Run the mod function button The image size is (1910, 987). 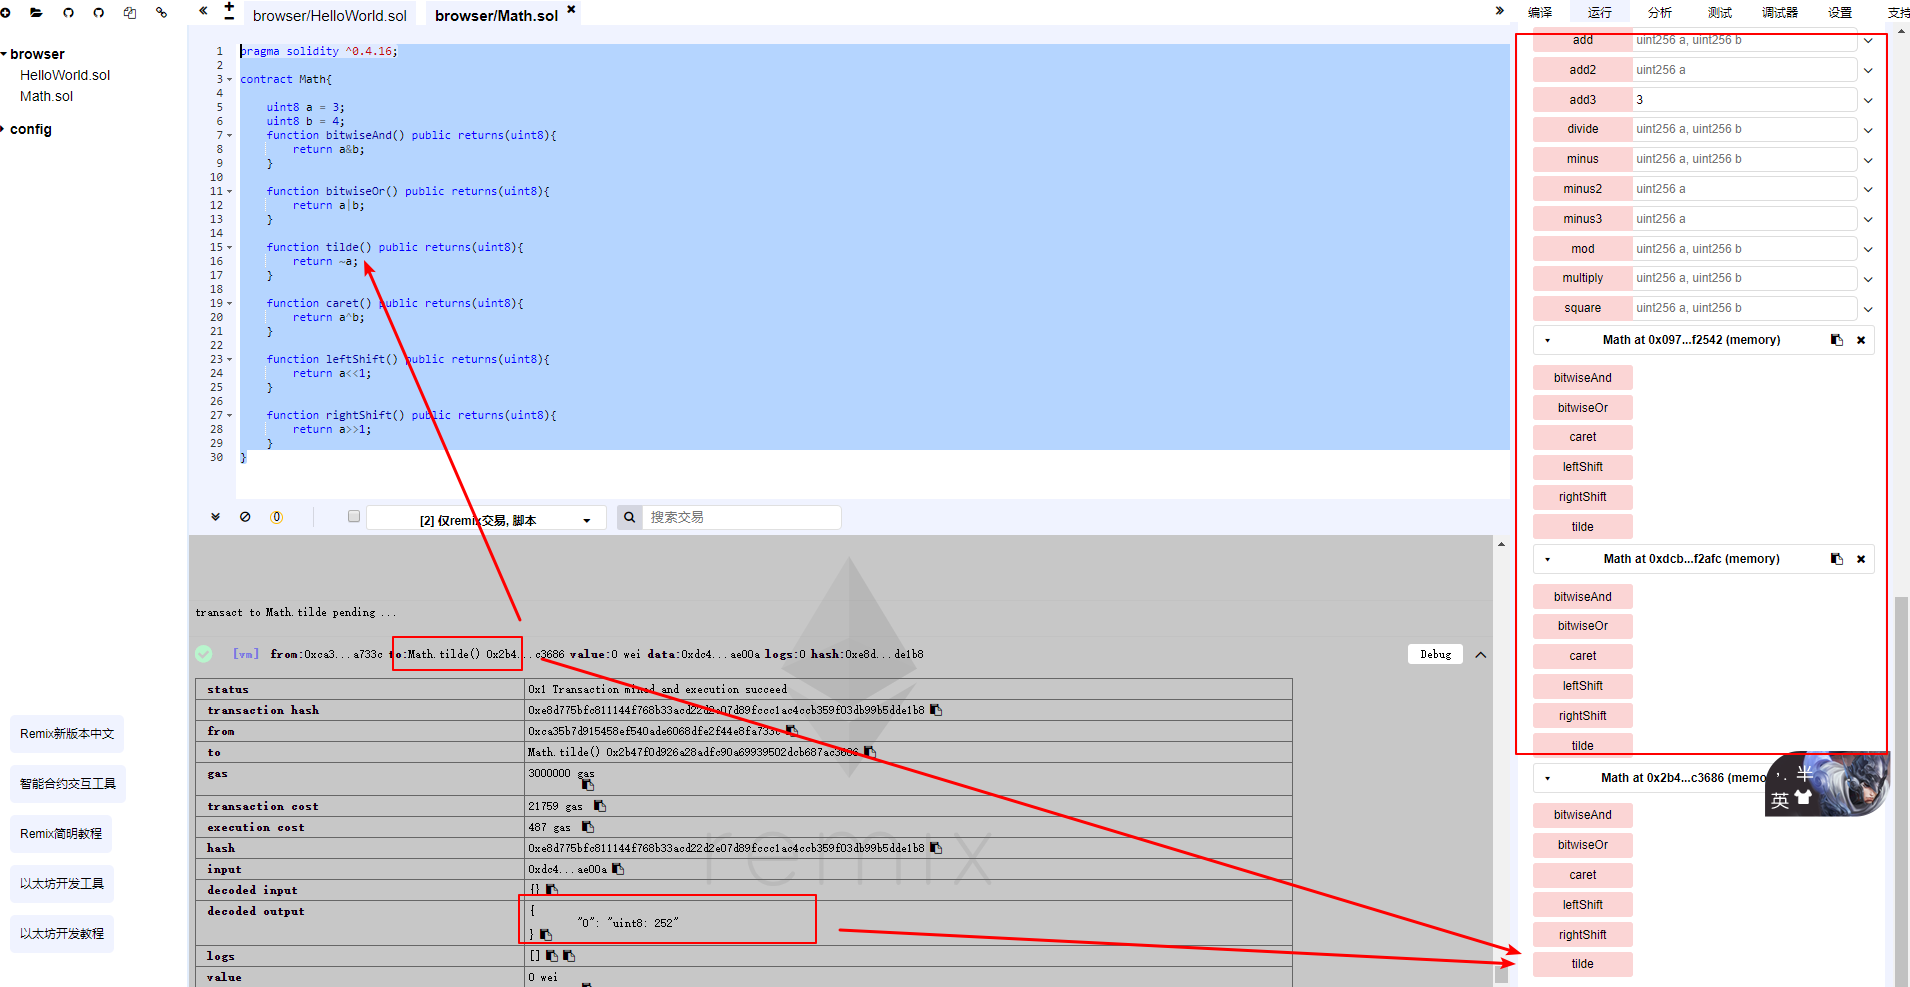[1583, 249]
